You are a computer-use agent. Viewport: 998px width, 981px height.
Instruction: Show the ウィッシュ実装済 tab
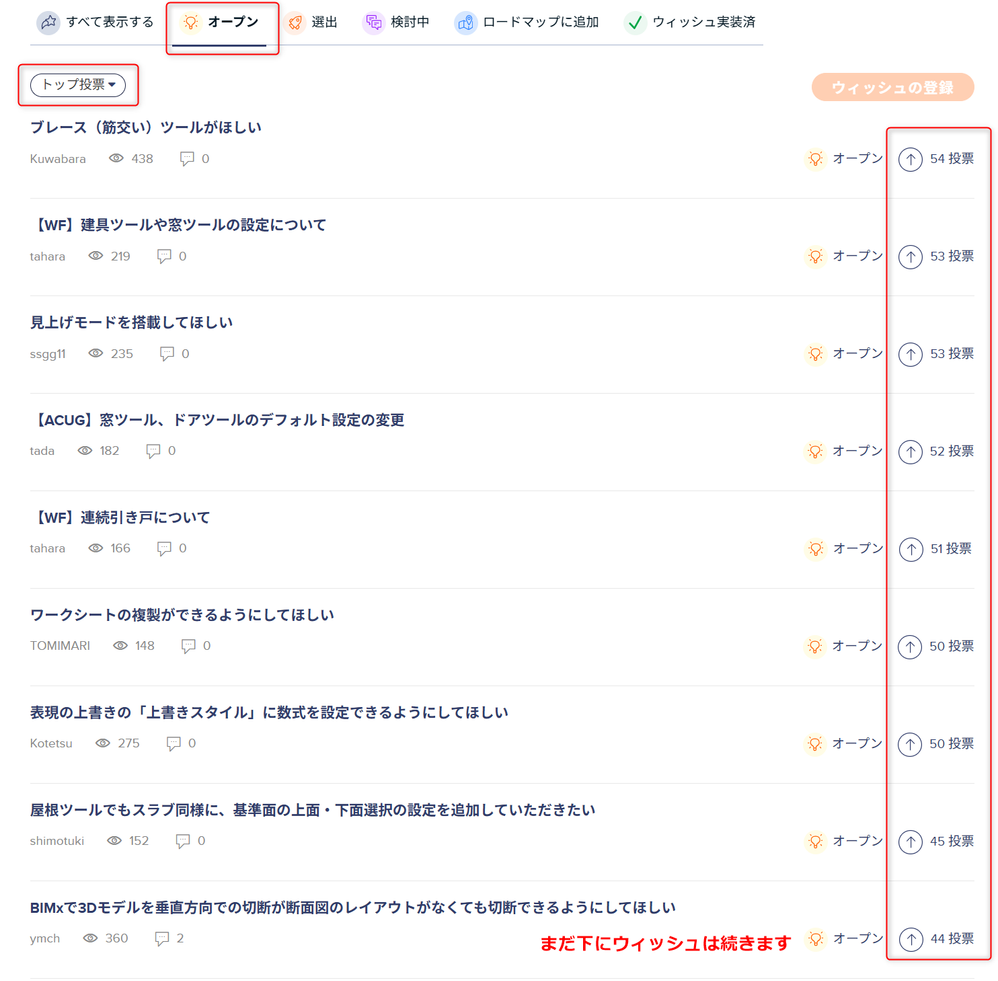(690, 22)
